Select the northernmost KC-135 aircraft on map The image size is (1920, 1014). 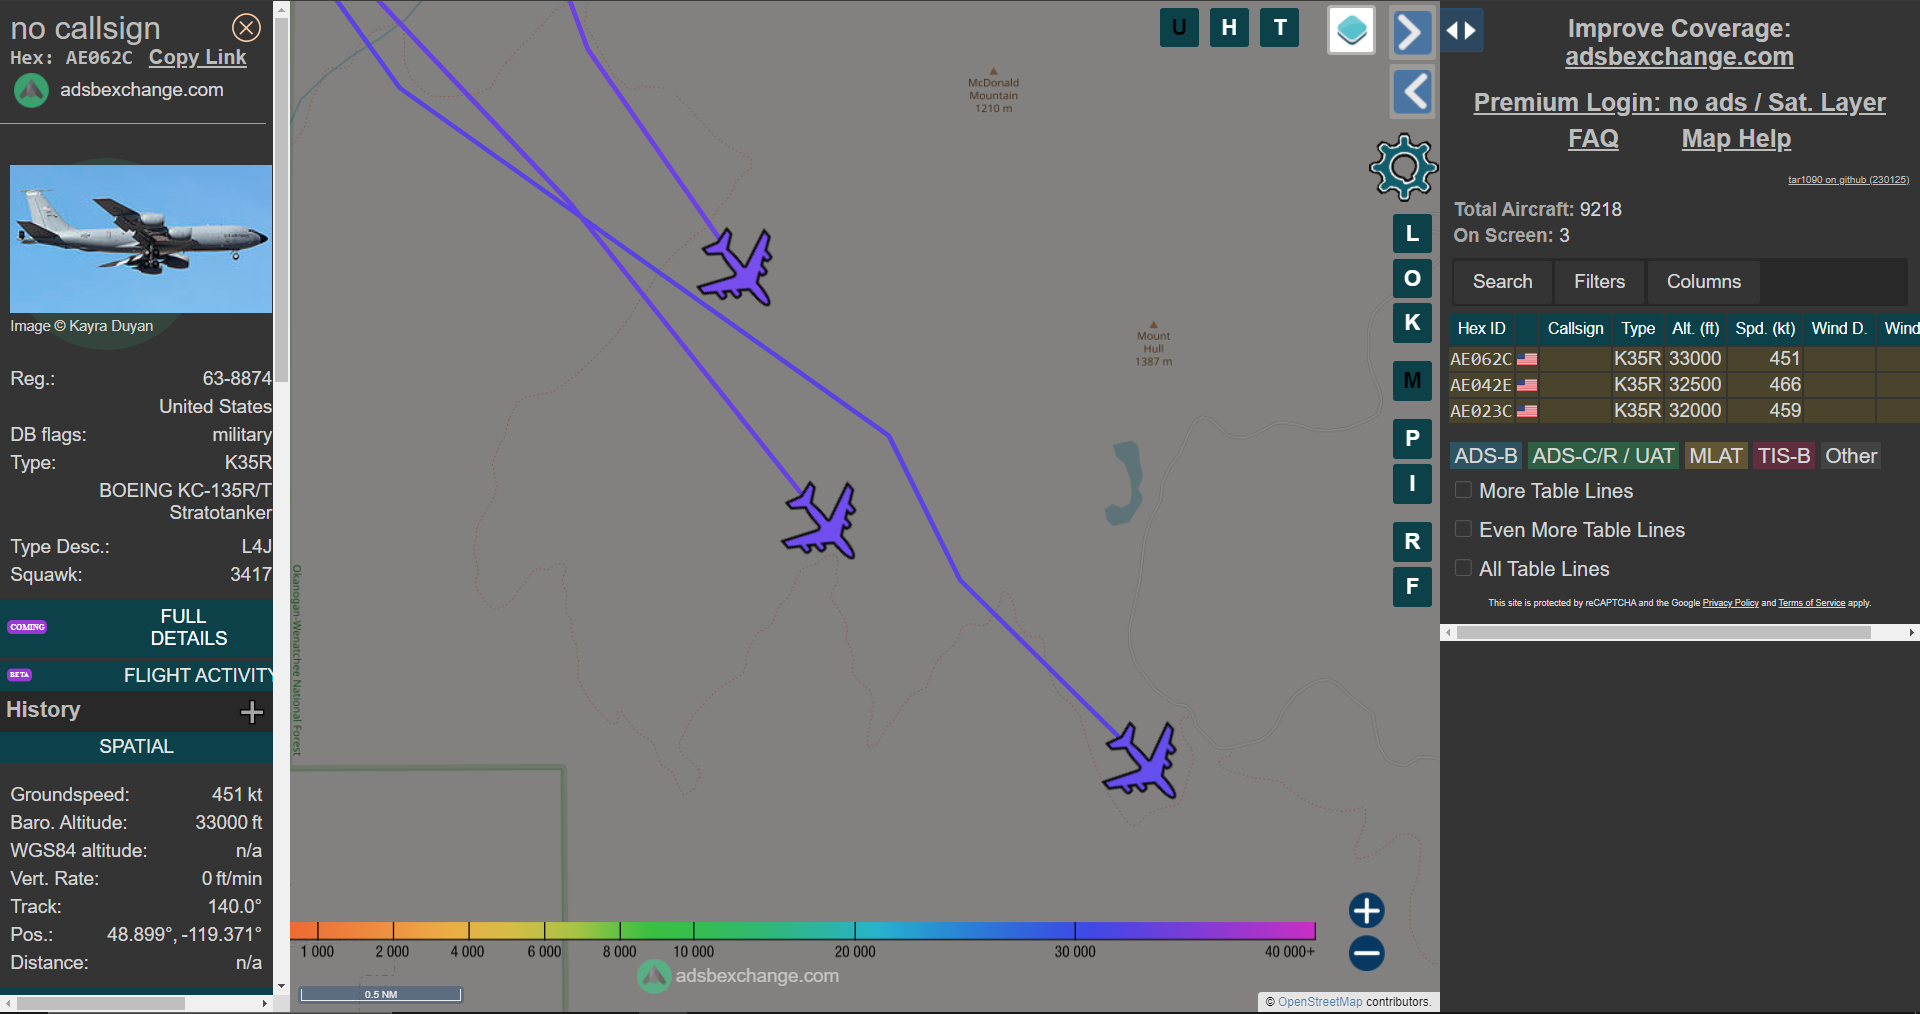738,267
